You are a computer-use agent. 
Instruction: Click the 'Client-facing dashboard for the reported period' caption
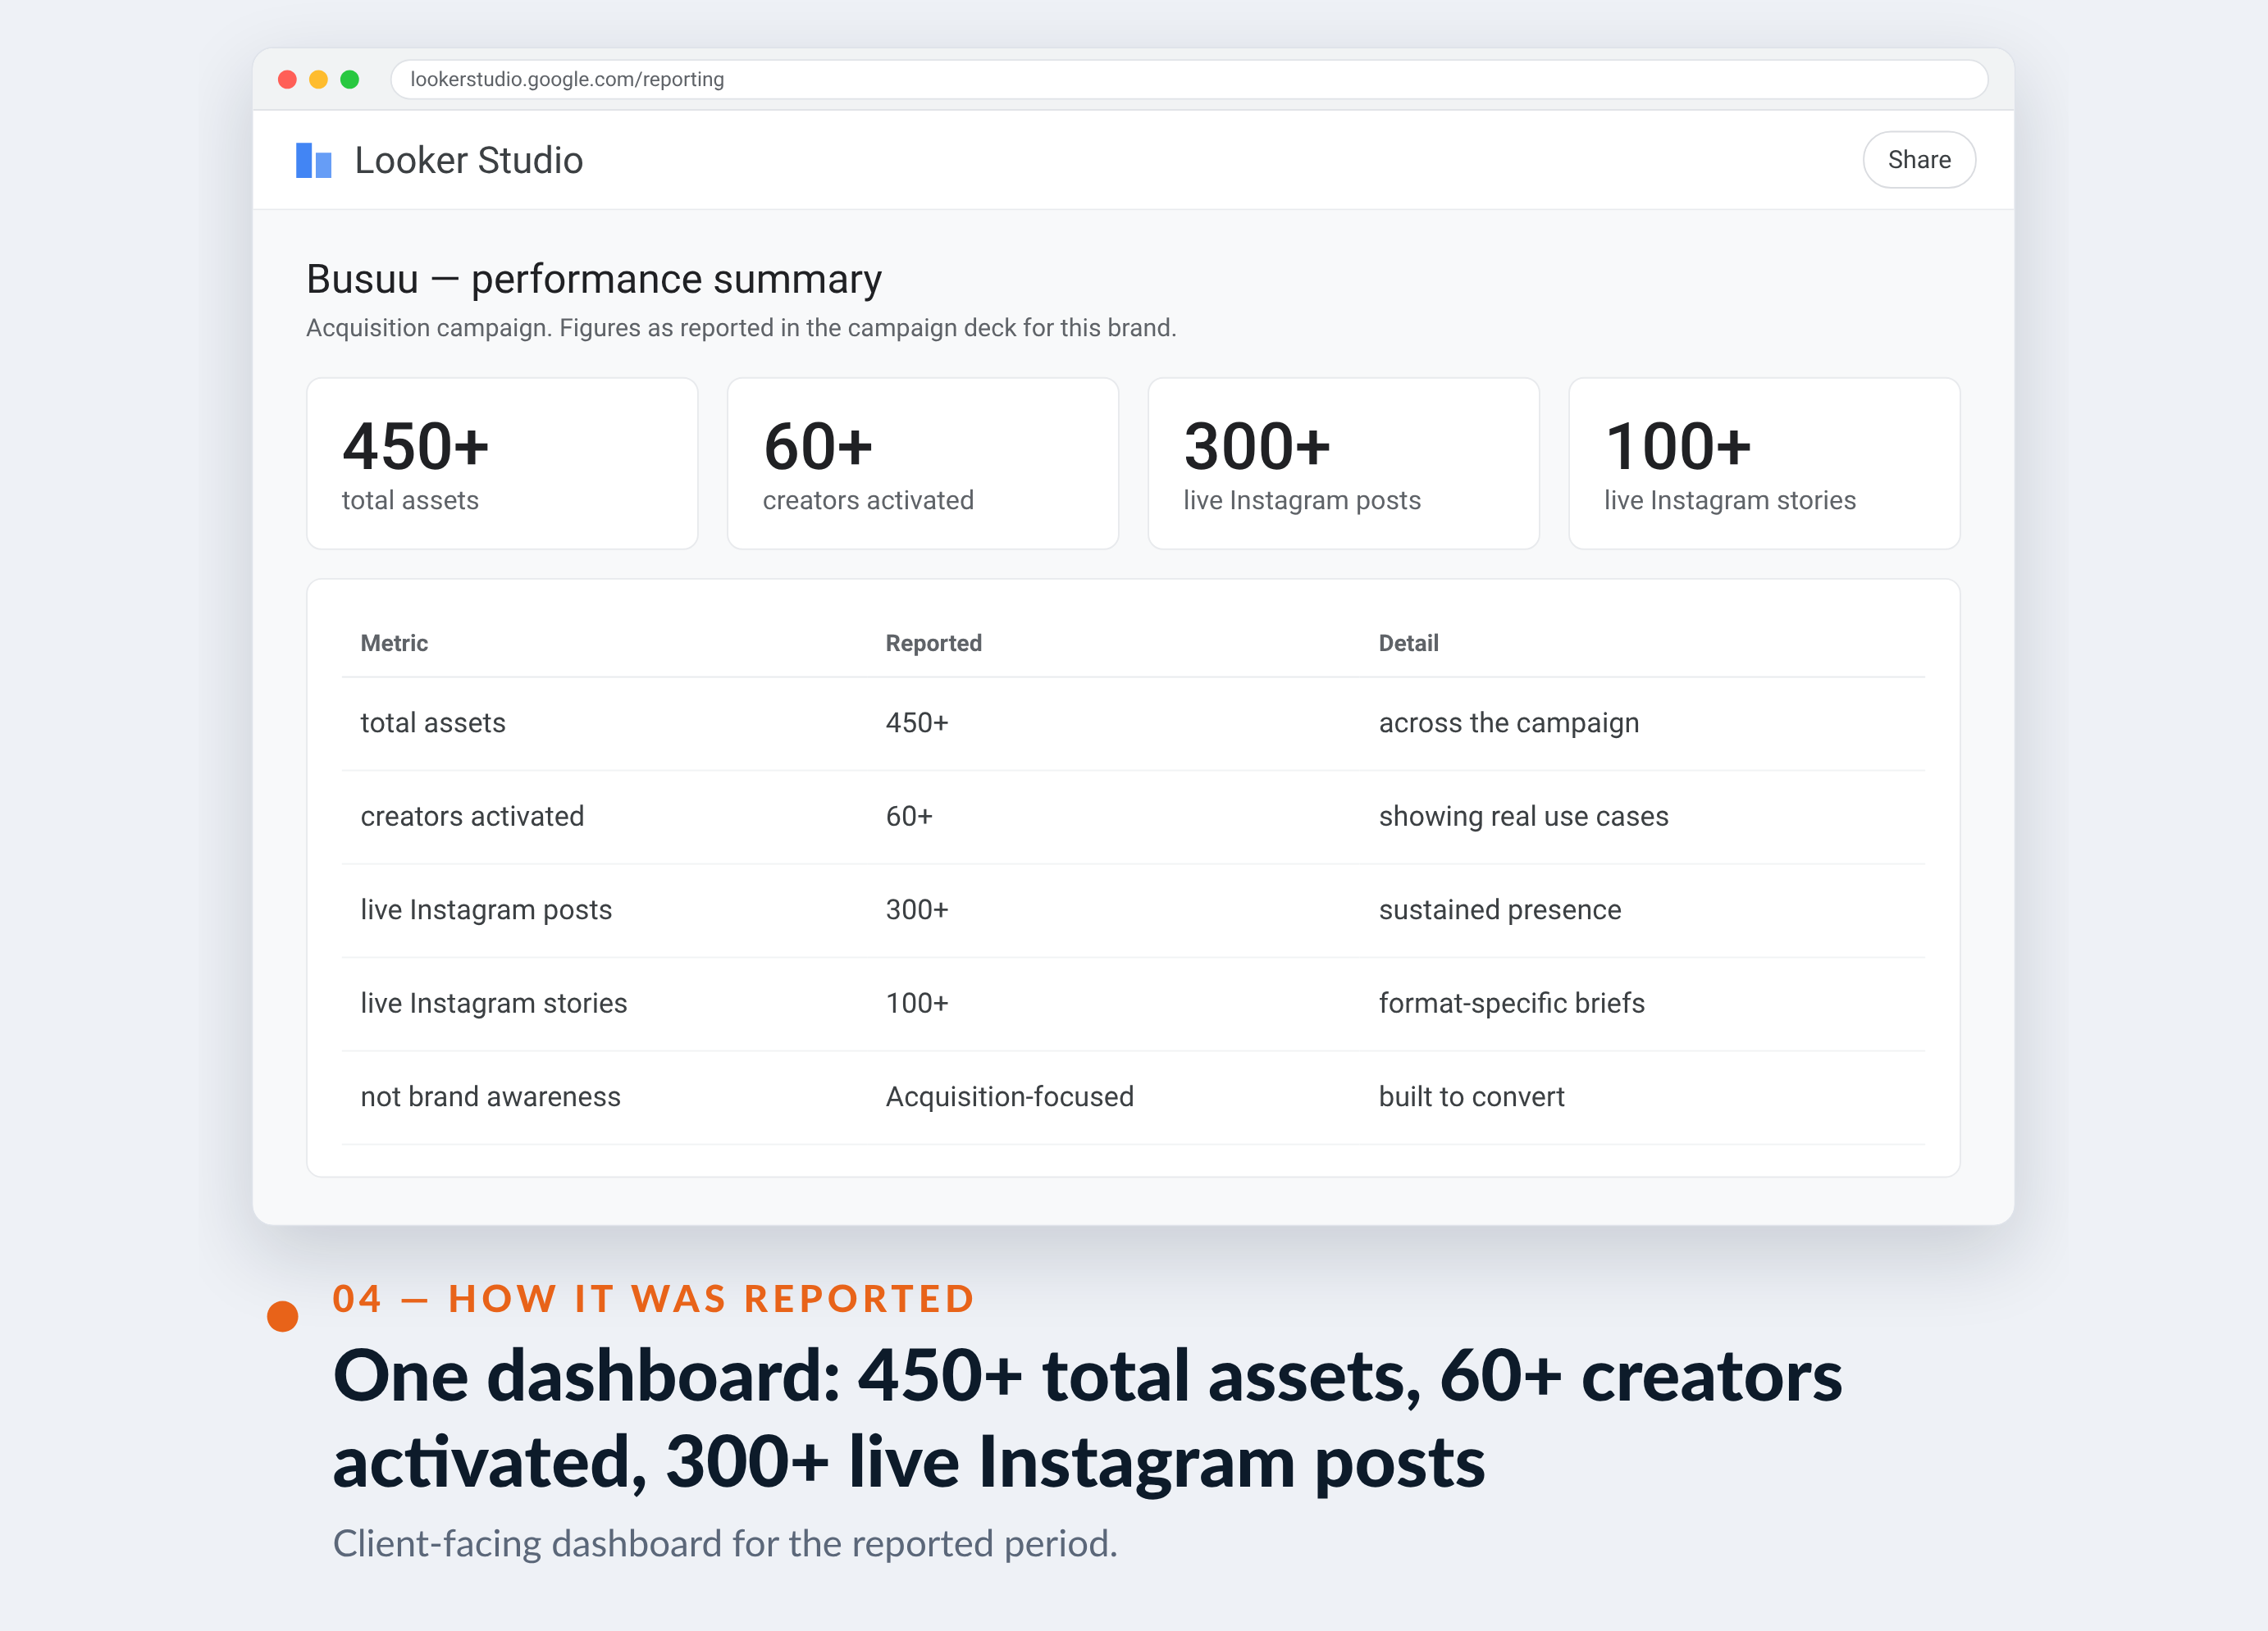(x=725, y=1544)
